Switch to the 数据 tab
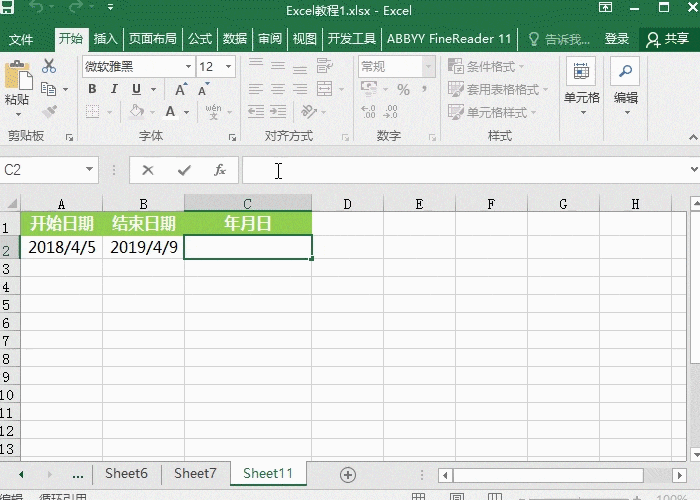Screen dimensions: 700x500 click(235, 39)
